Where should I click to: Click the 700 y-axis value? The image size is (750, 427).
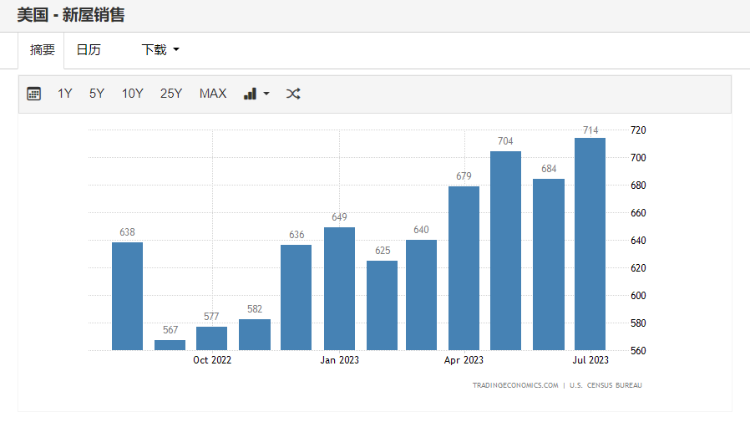pyautogui.click(x=638, y=158)
